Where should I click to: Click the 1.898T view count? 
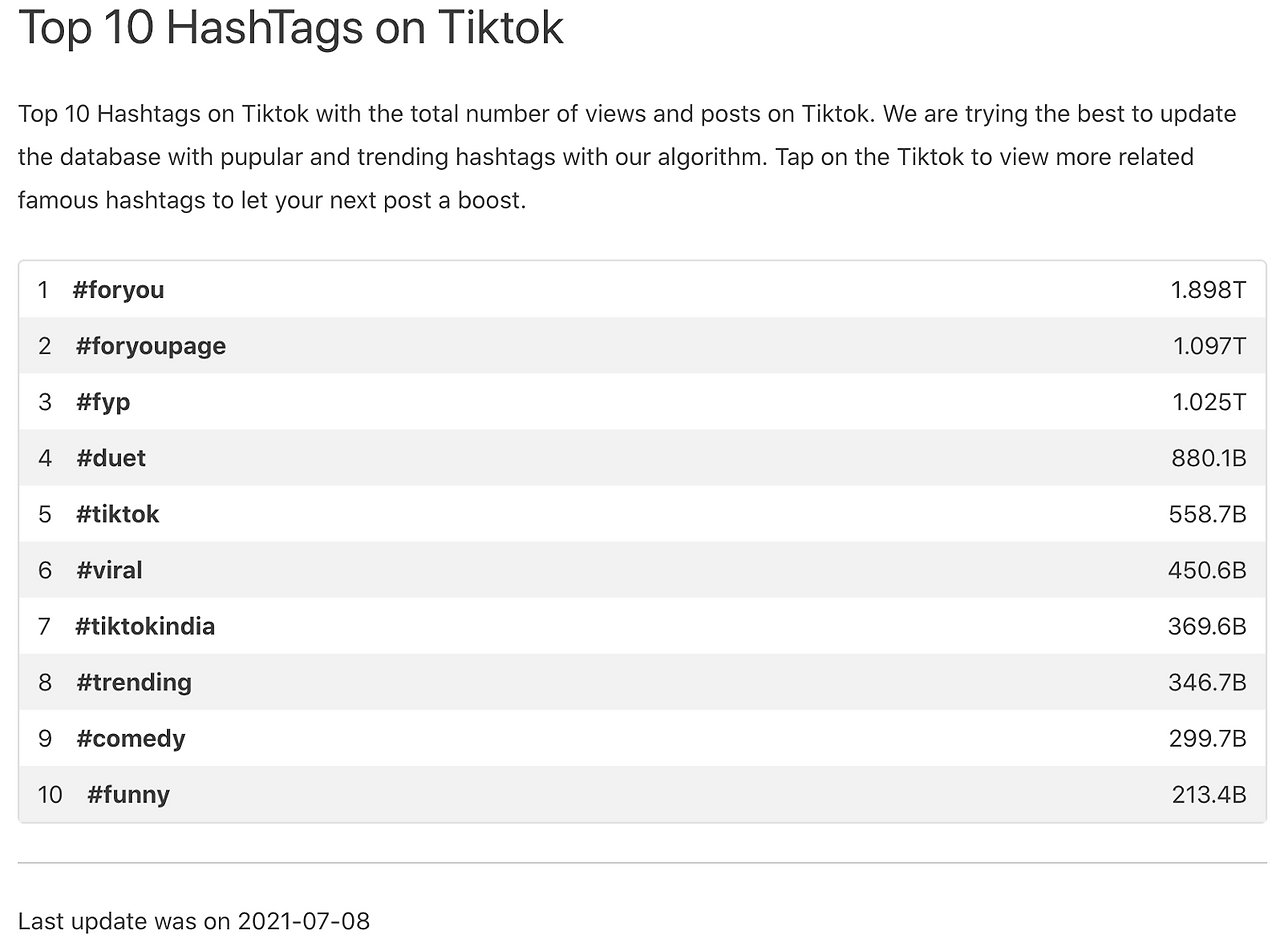(1208, 290)
